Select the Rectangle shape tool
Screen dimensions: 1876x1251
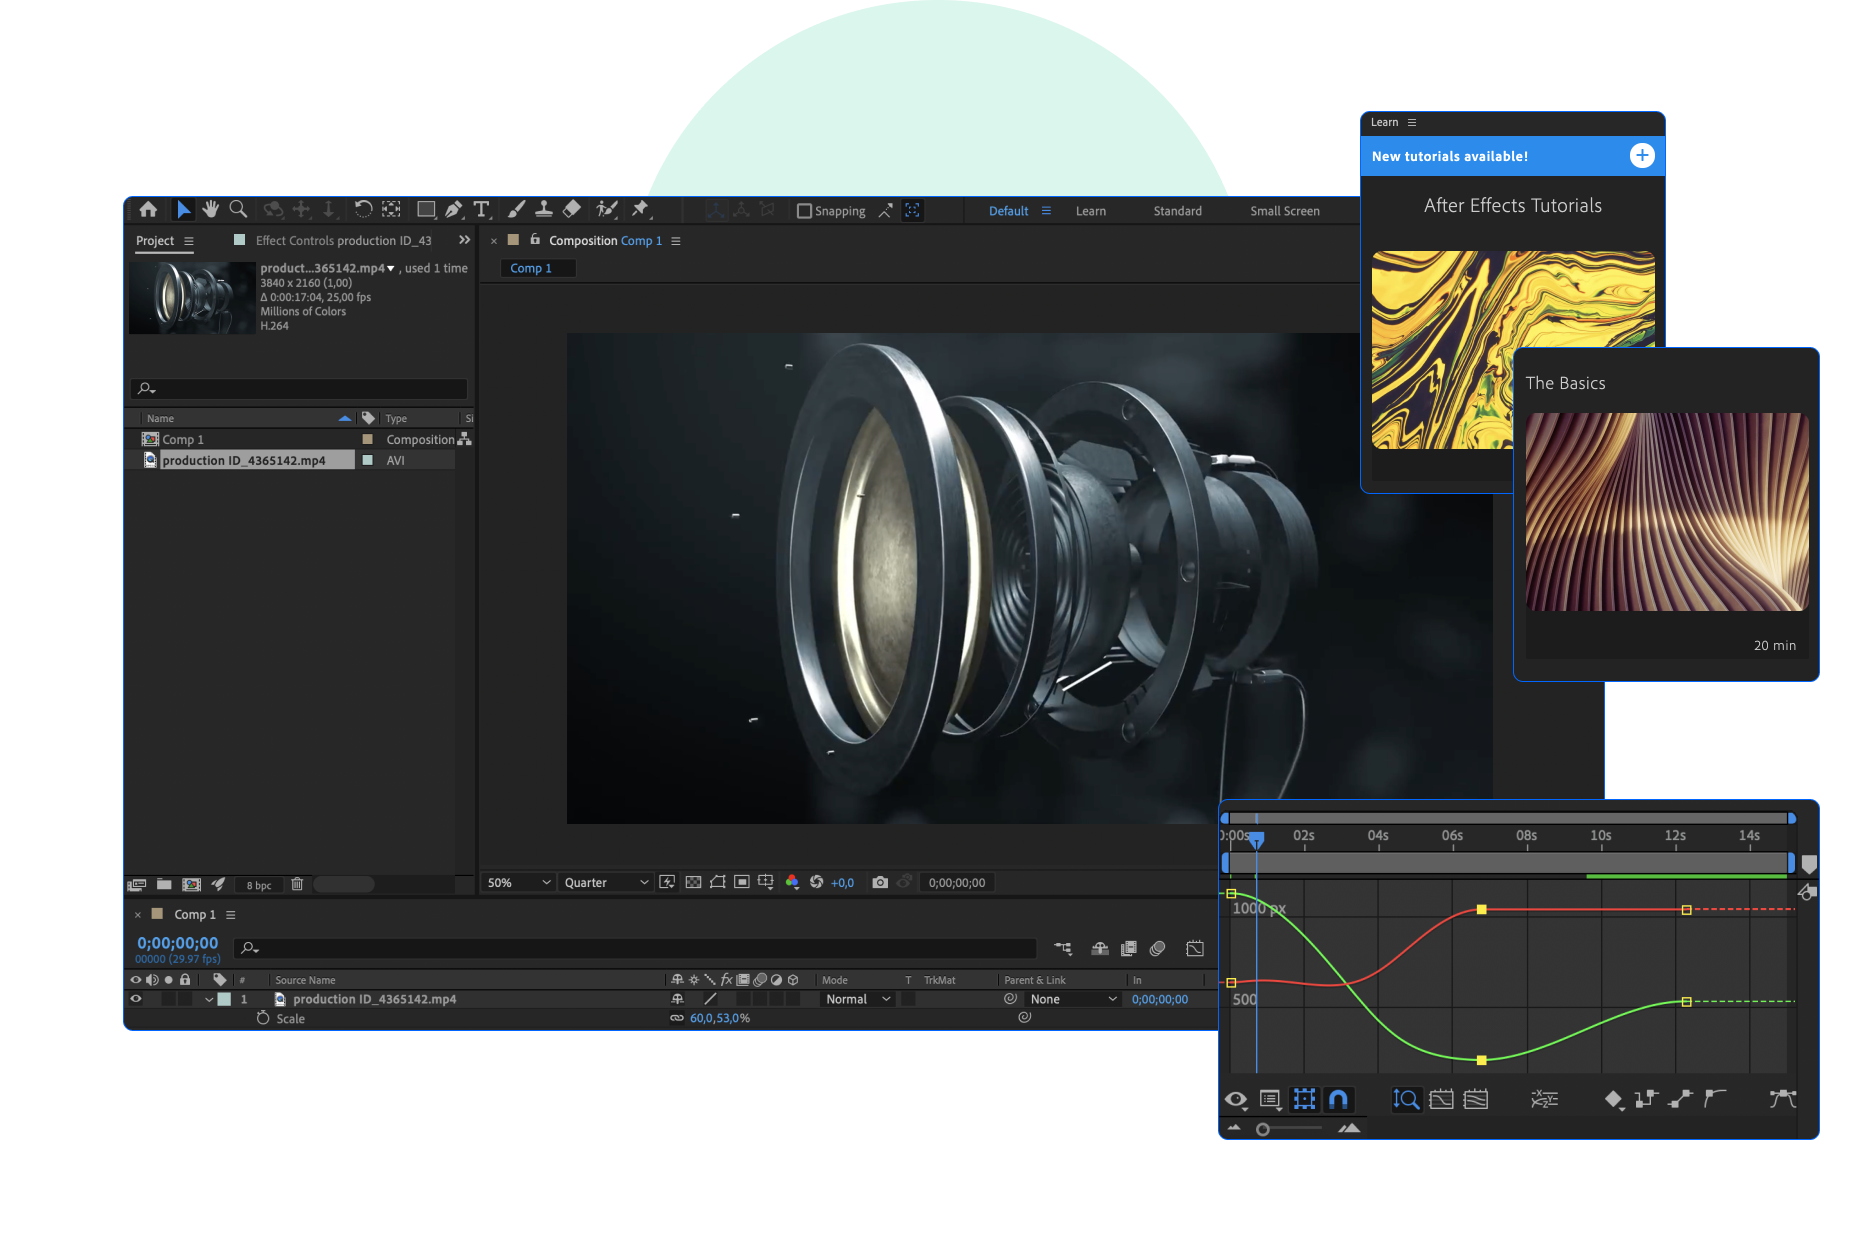click(x=426, y=210)
